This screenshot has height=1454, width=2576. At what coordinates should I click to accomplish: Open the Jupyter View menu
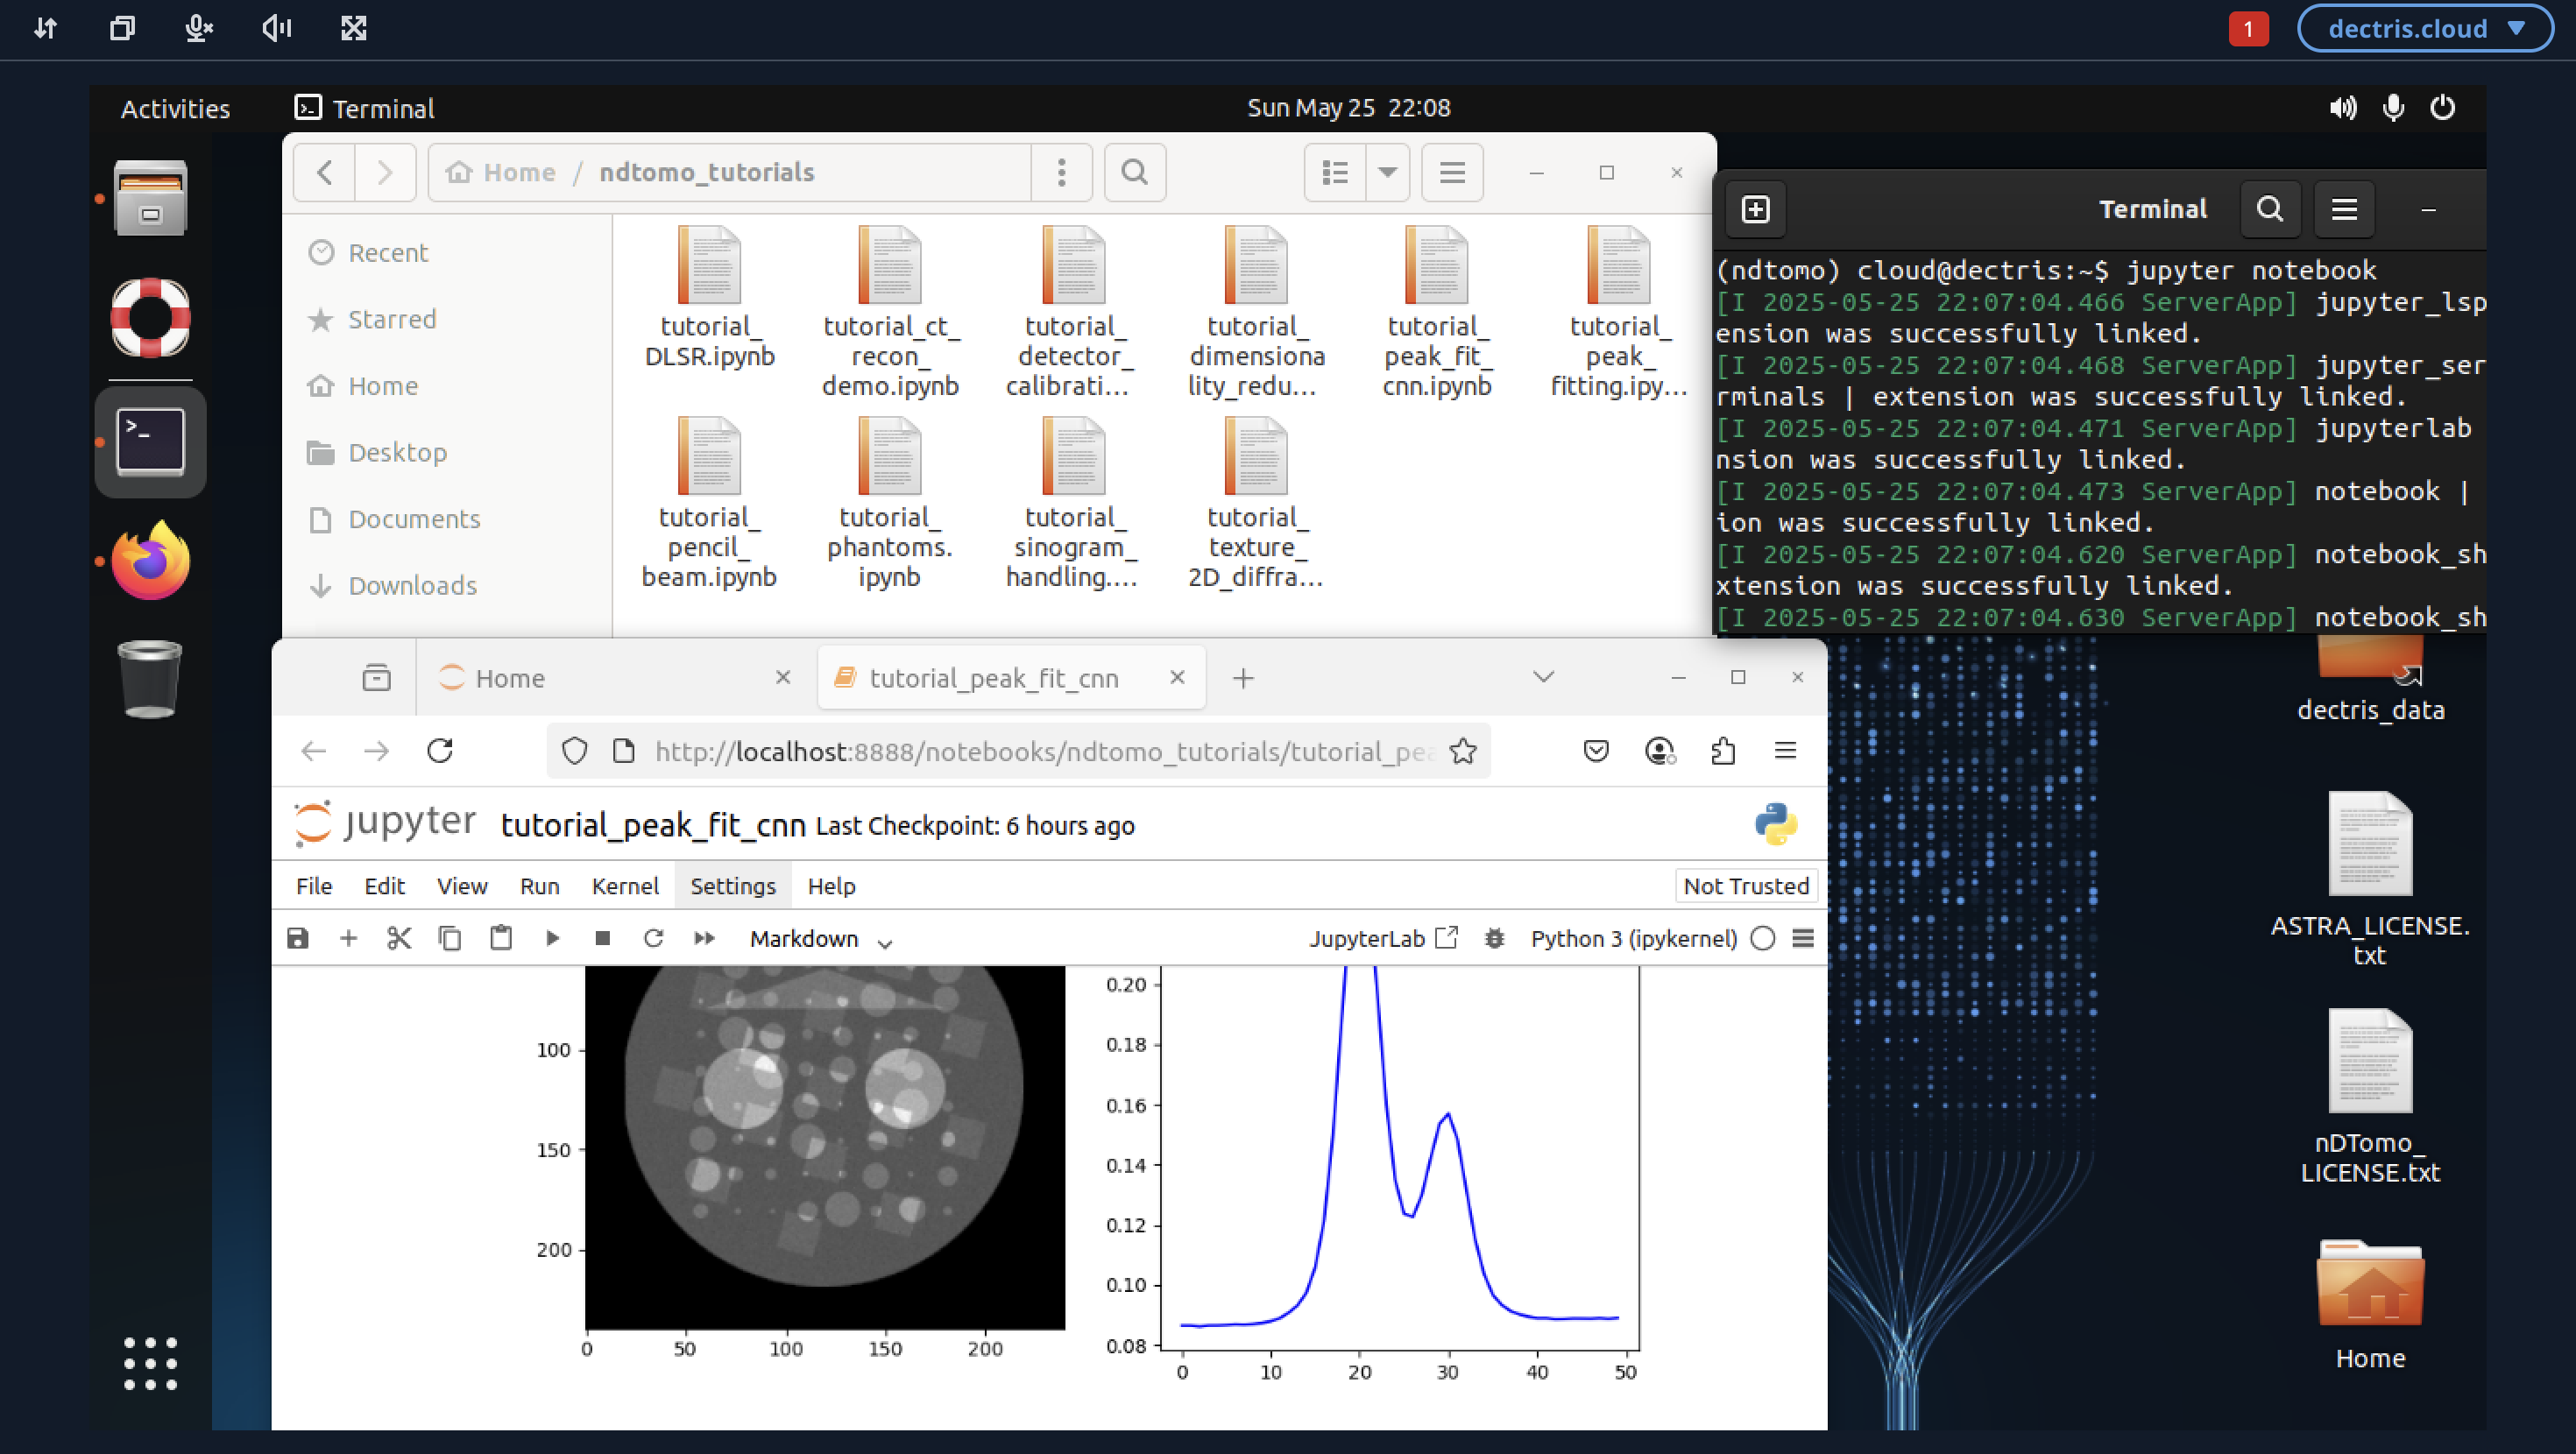(461, 885)
